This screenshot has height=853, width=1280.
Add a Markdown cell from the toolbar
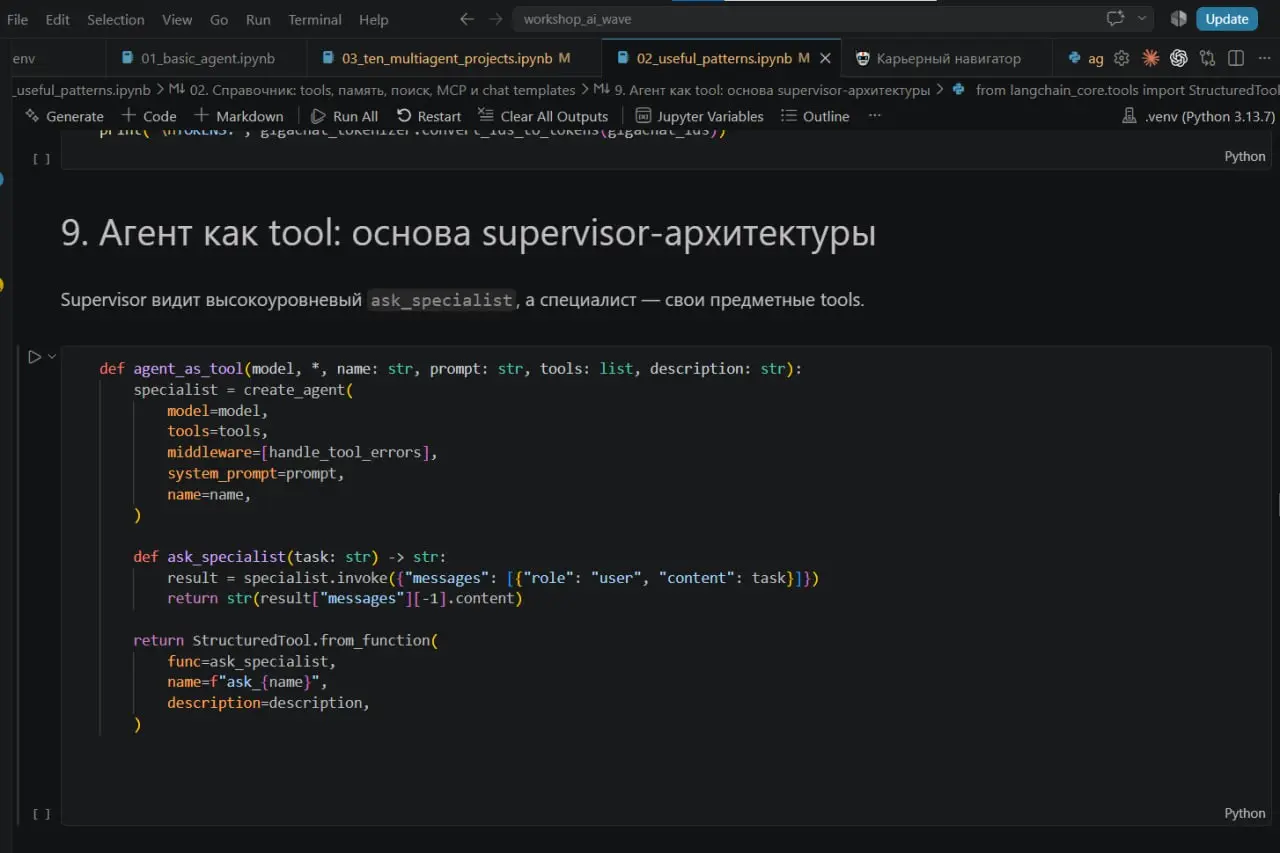click(x=239, y=116)
